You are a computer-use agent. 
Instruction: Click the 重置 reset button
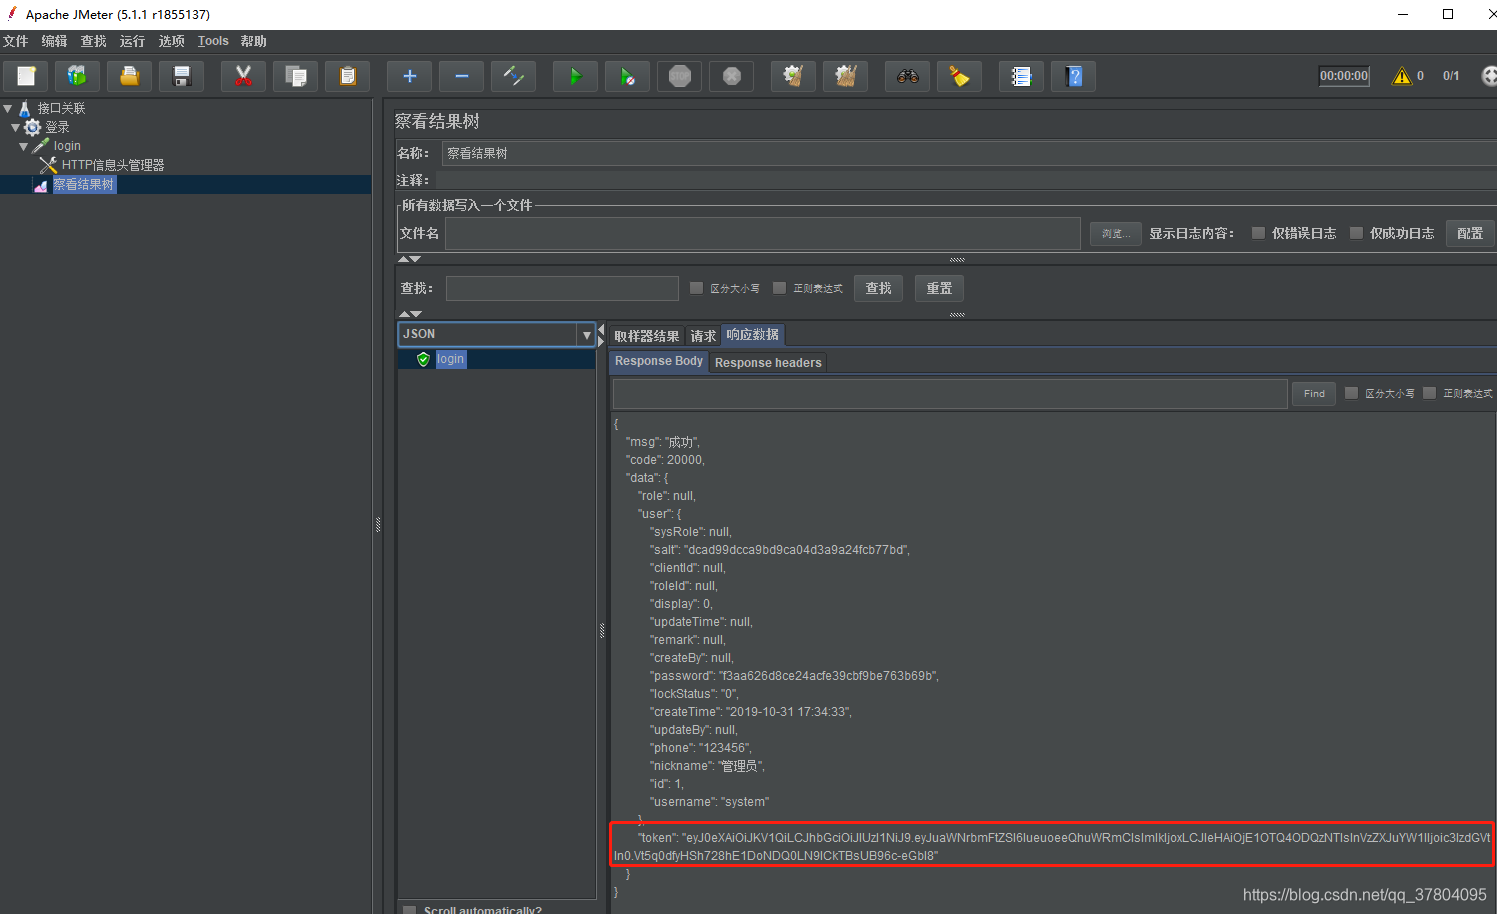939,288
